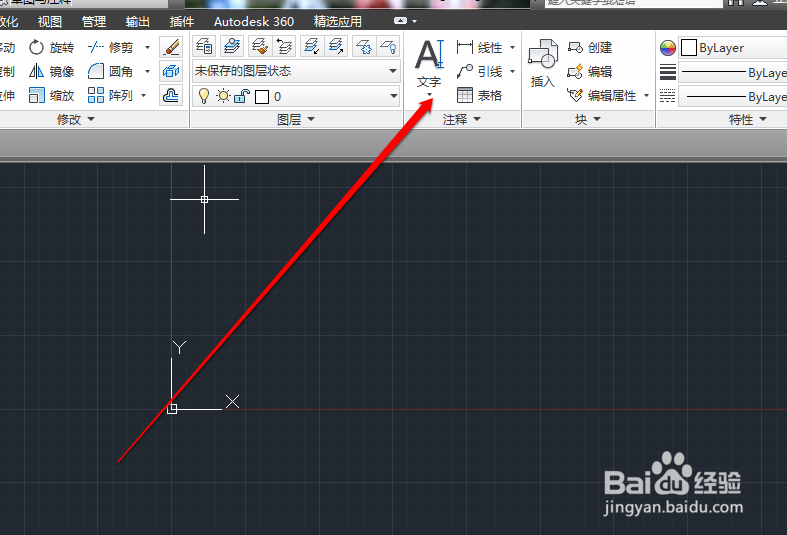Screen dimensions: 787x535
Task: Select the Leader (引线) tool
Action: pyautogui.click(x=480, y=71)
